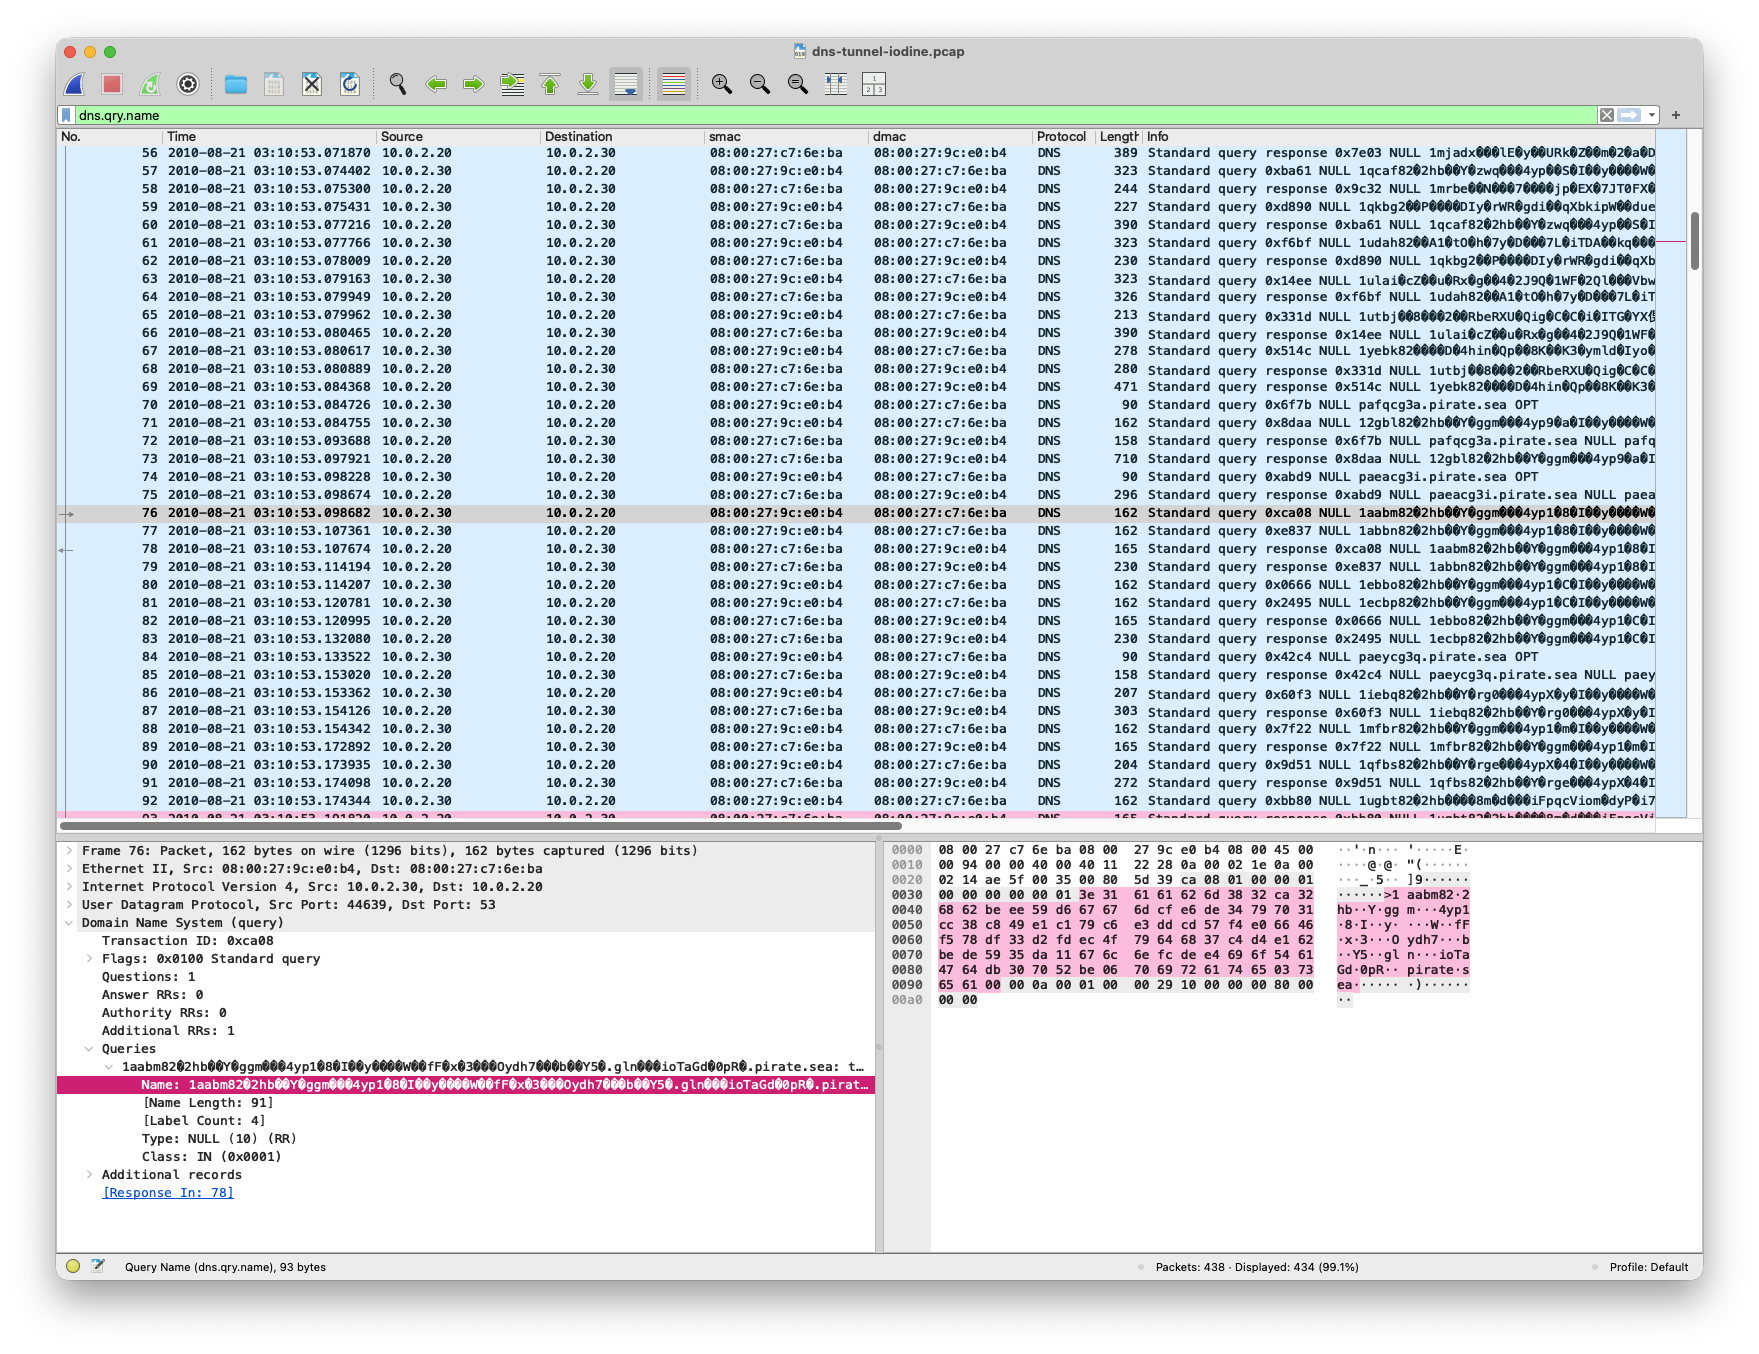Go forward in packet history
The image size is (1759, 1354).
click(474, 85)
